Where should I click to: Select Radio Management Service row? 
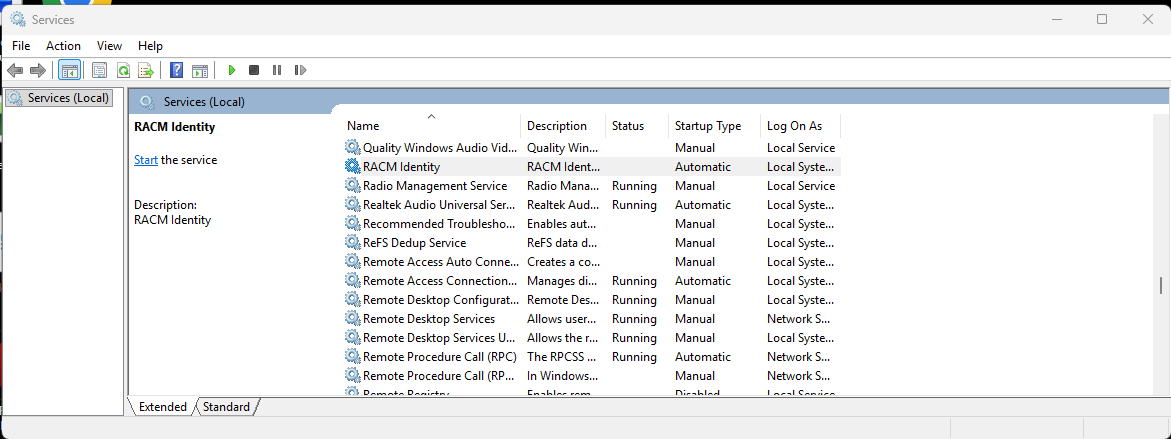click(592, 186)
